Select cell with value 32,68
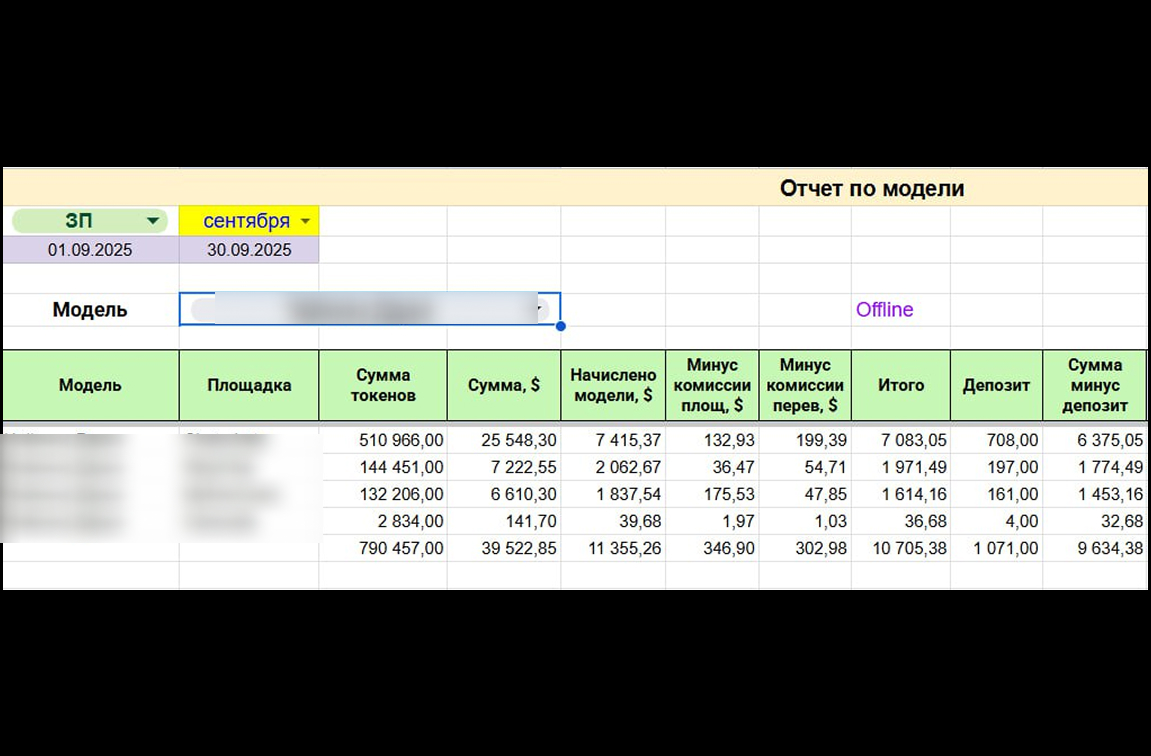The image size is (1151, 756). 1094,522
